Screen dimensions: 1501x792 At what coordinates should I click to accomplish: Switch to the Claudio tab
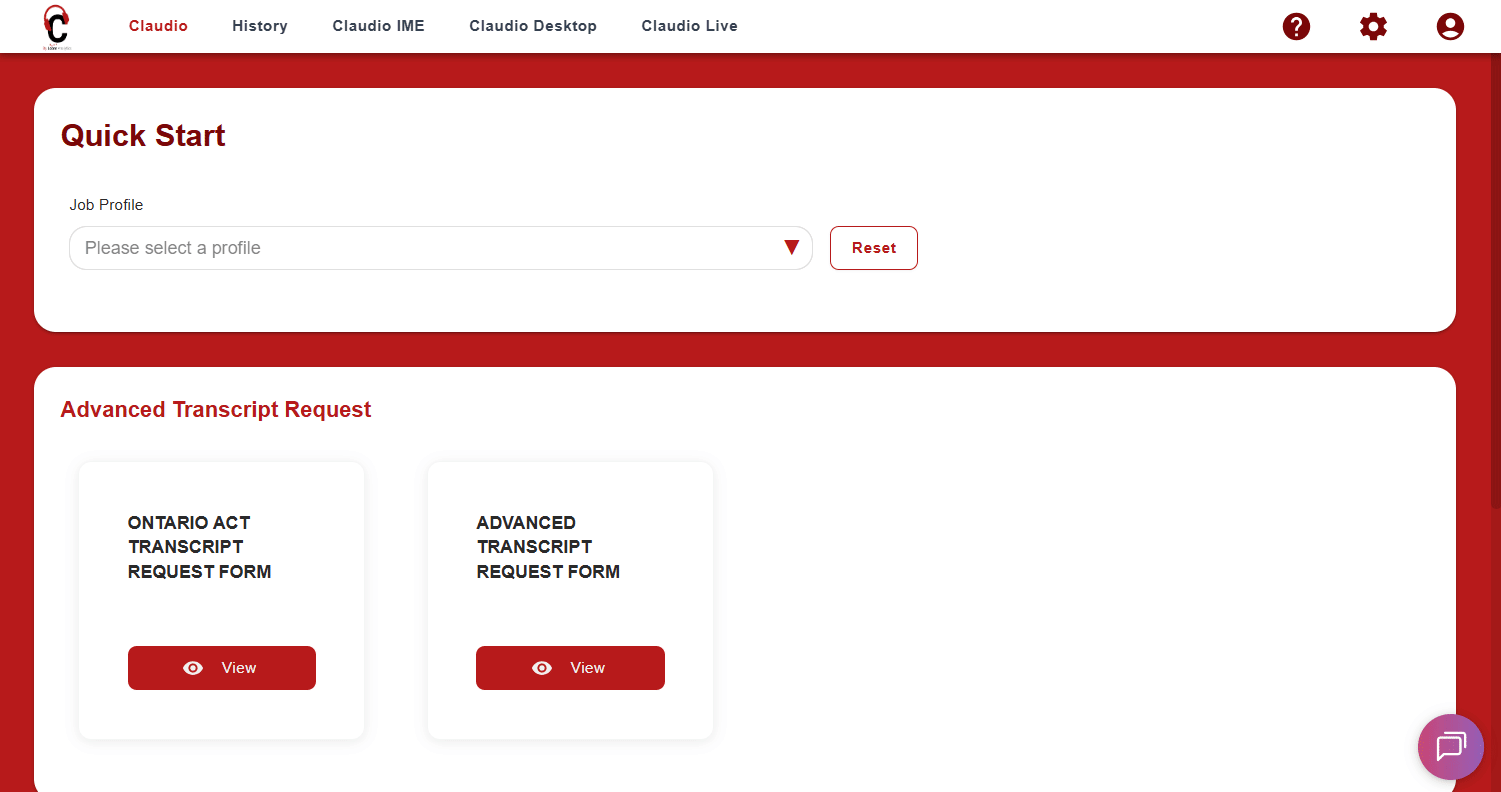pos(158,26)
